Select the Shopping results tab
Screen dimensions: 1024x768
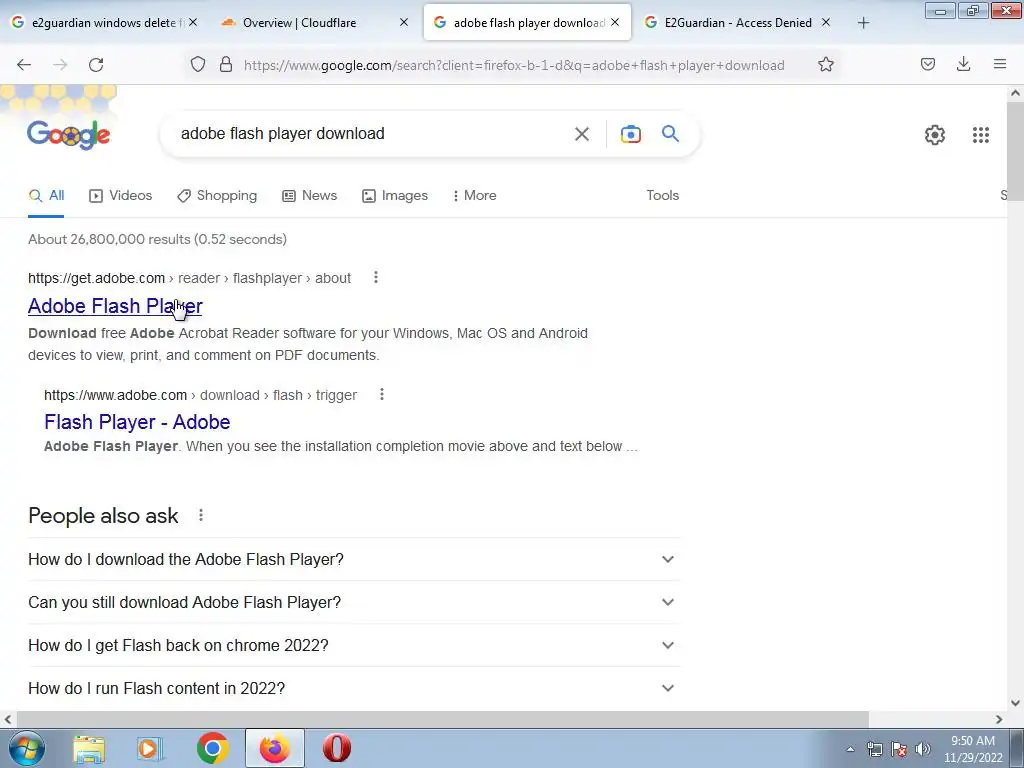[217, 195]
